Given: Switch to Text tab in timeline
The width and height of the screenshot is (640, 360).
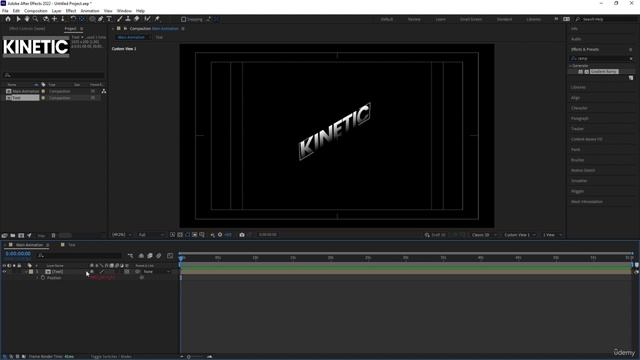Looking at the screenshot, I should click(x=72, y=245).
